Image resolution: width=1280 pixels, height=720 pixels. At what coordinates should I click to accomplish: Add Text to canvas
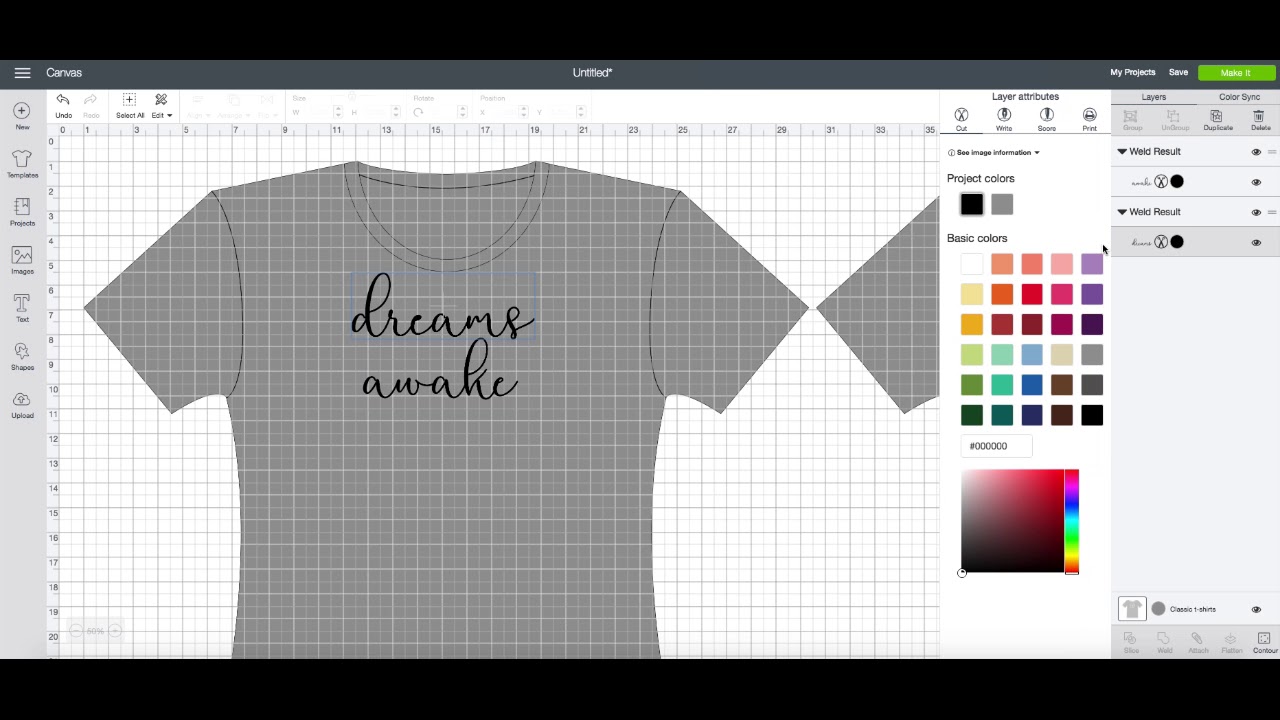point(22,308)
